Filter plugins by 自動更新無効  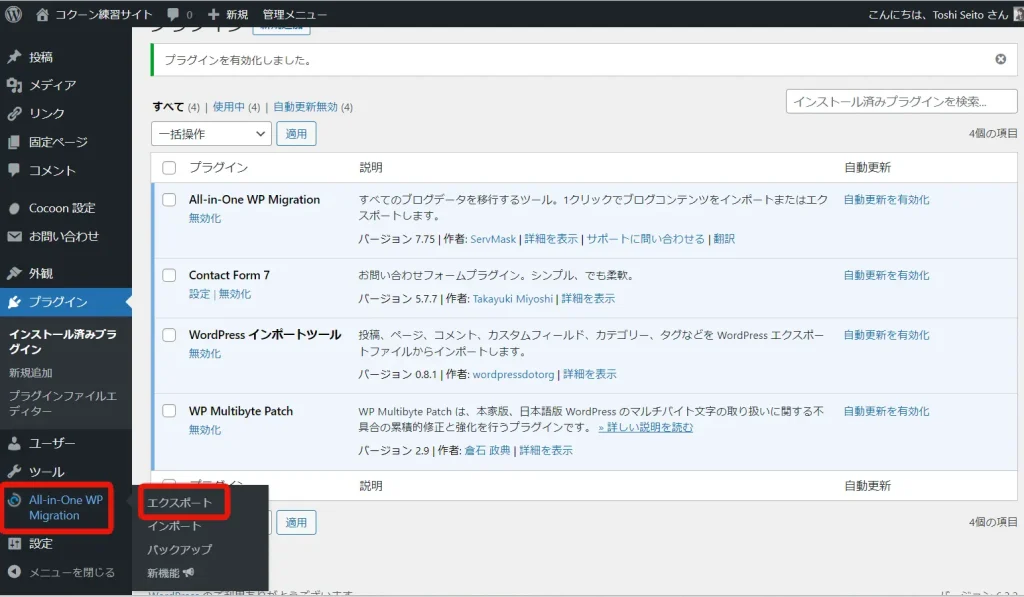305,107
